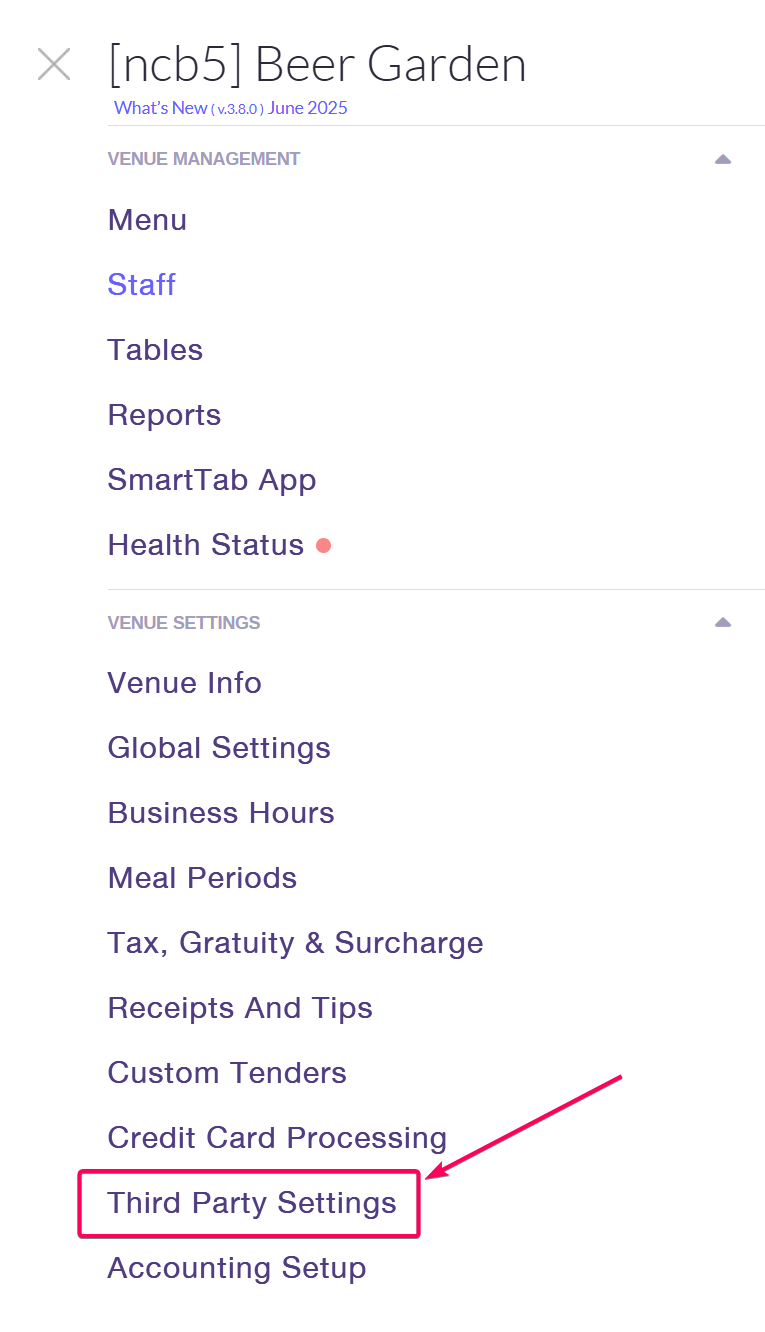765x1332 pixels.
Task: Open the Menu page
Action: click(x=147, y=220)
